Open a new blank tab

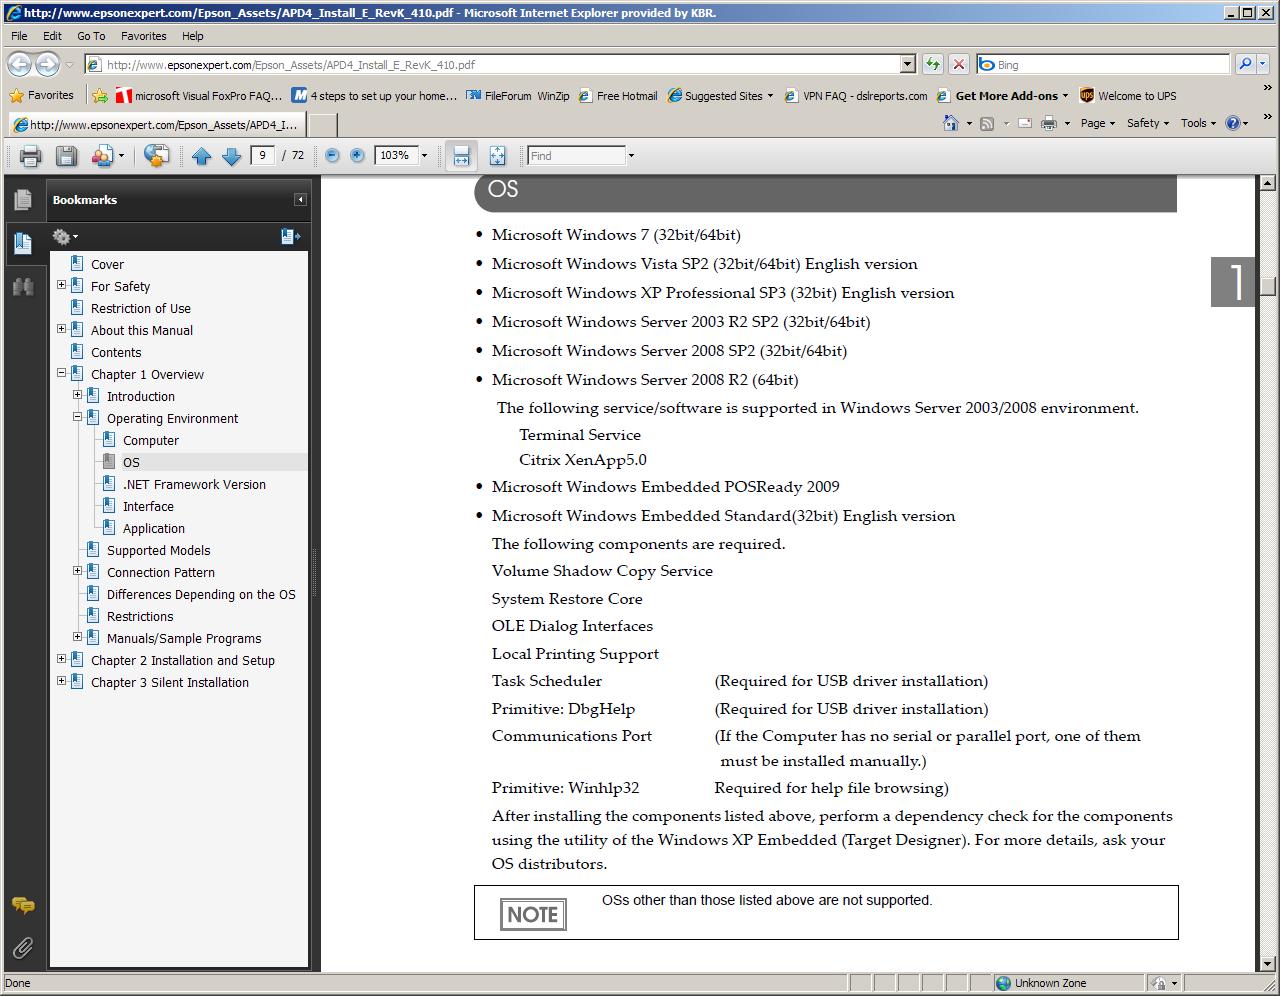tap(322, 125)
